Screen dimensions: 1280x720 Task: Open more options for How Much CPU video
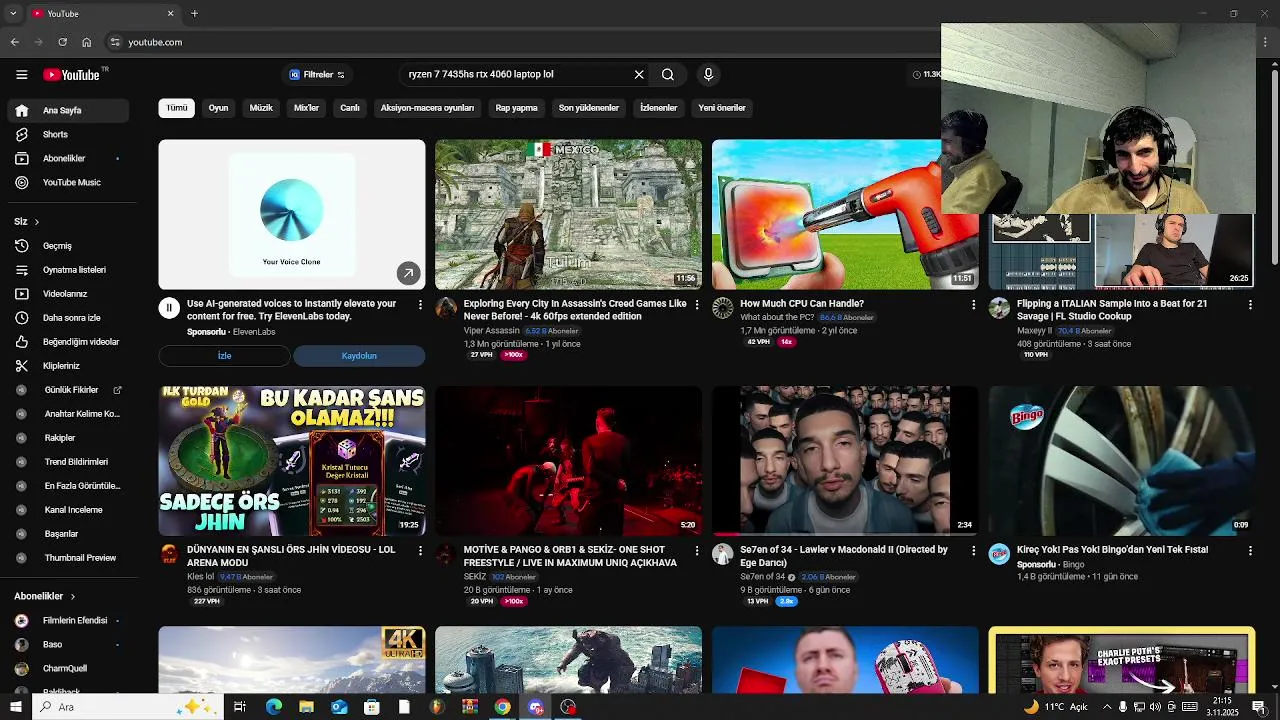tap(974, 304)
